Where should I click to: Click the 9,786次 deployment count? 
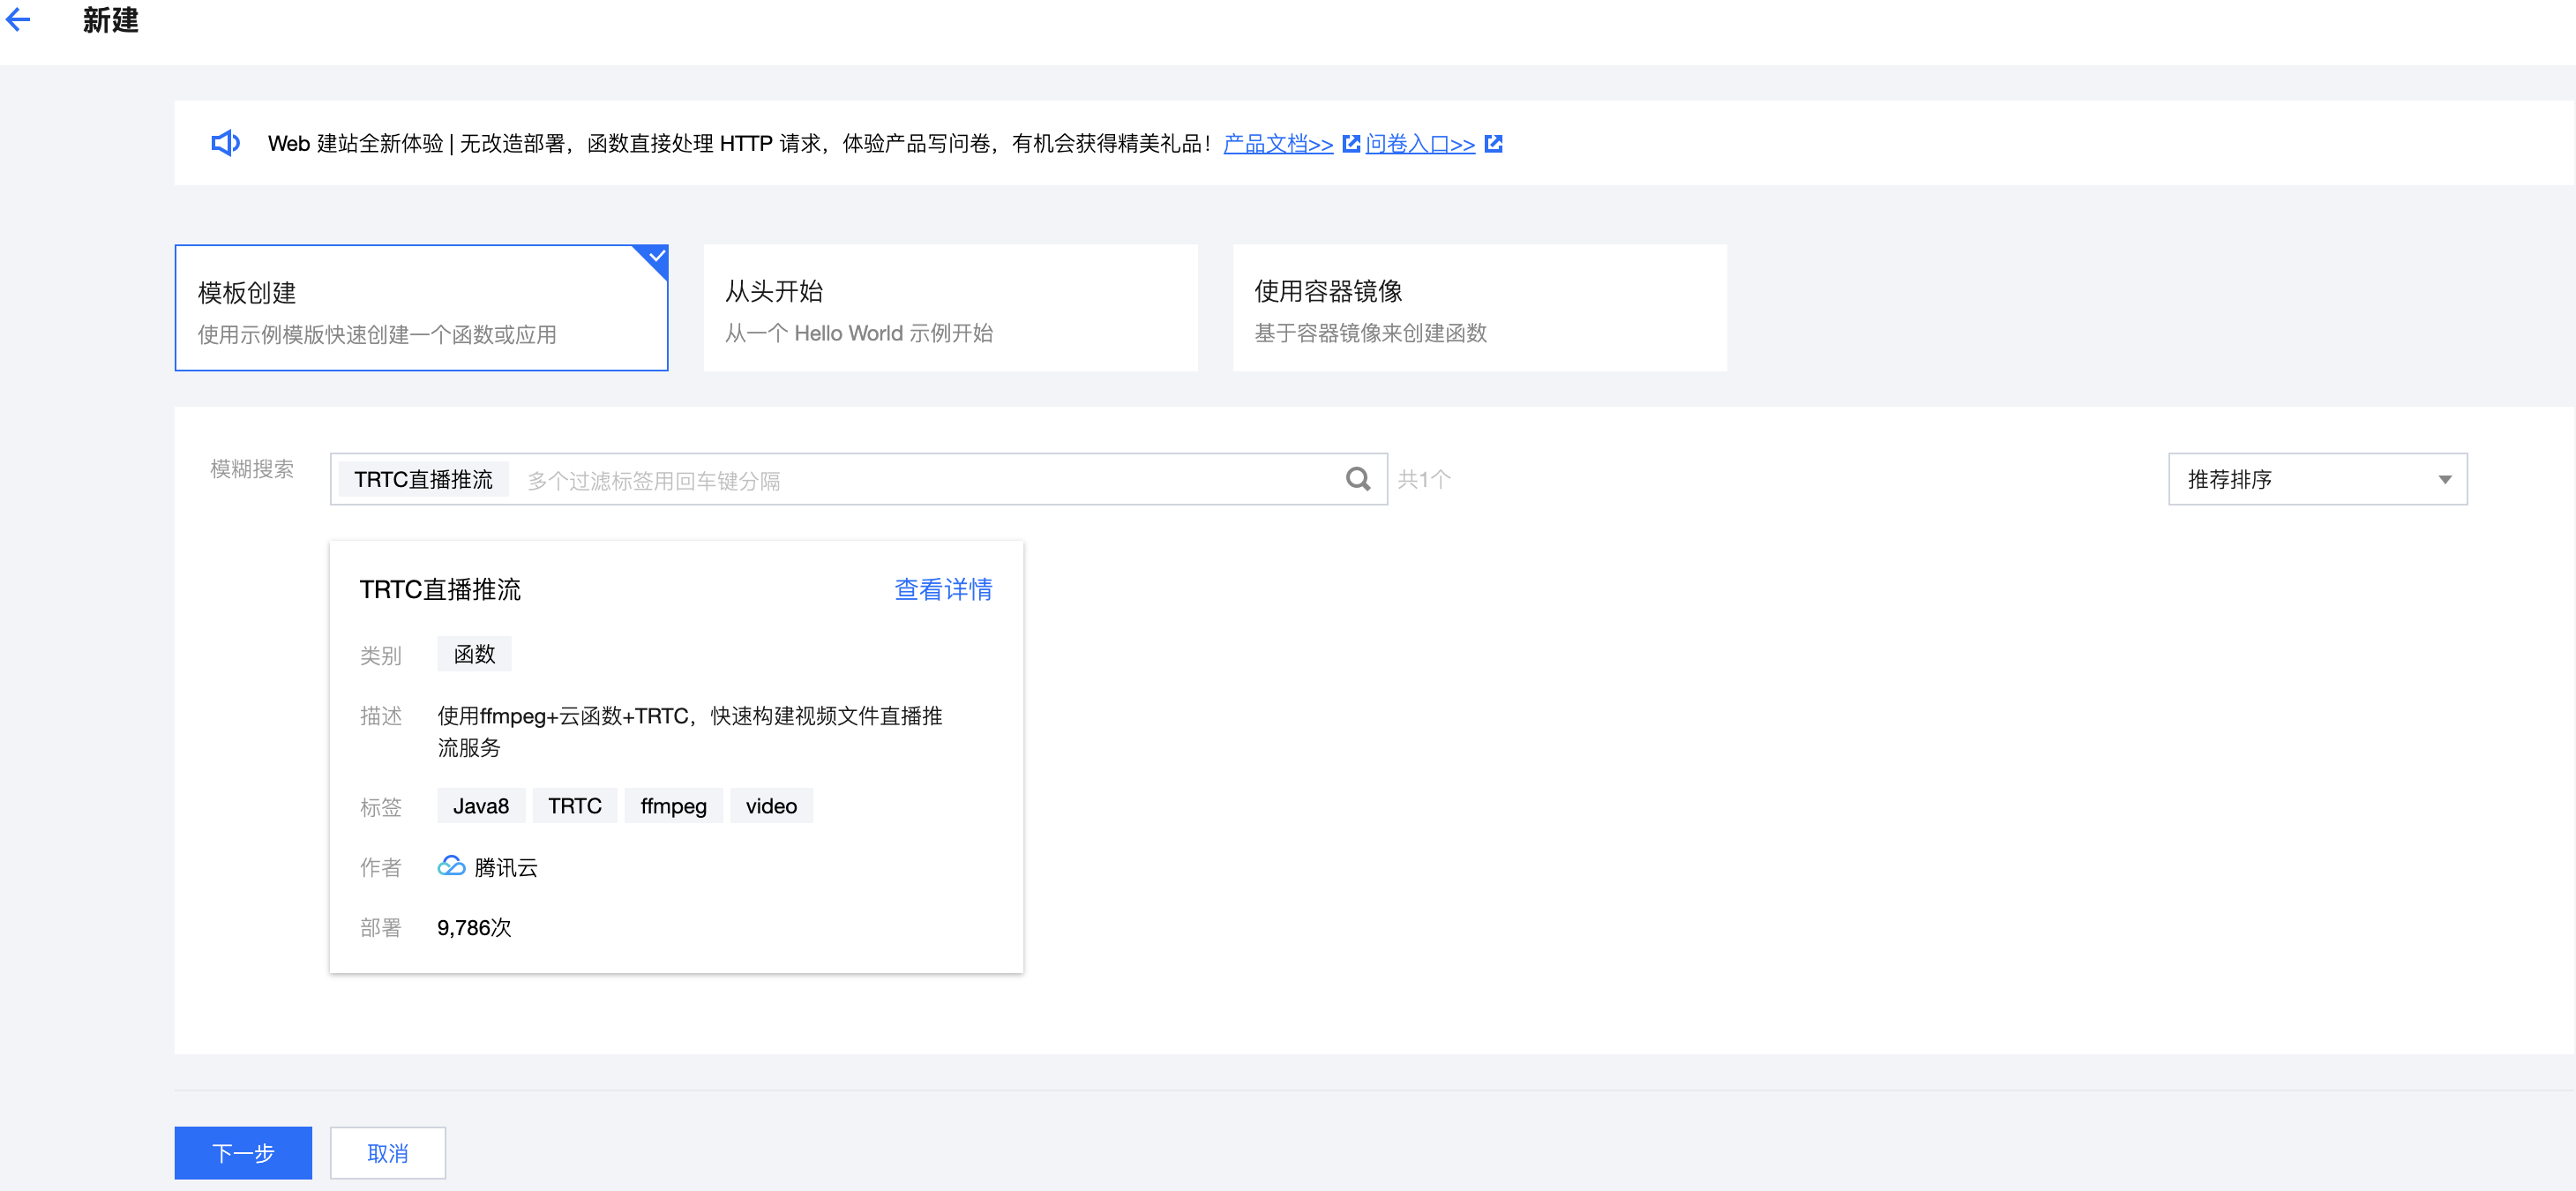(474, 928)
